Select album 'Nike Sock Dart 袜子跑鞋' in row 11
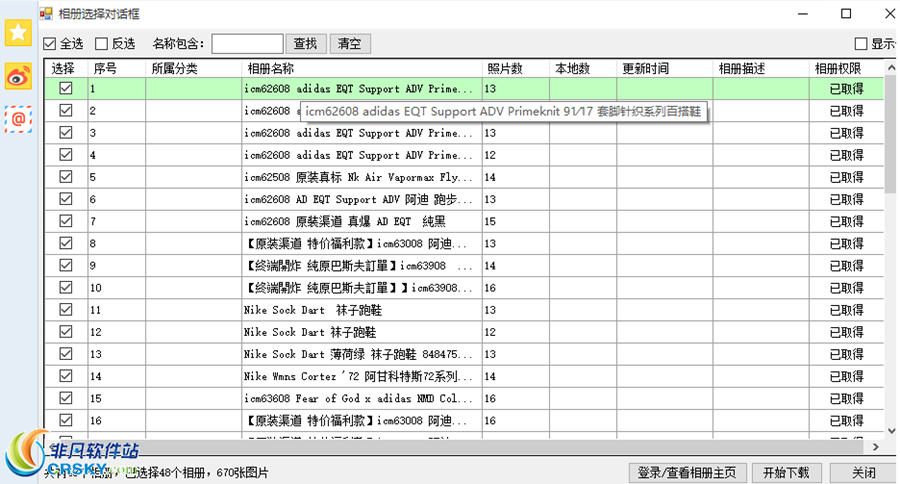Screen dimensions: 900x484 click(x=362, y=309)
